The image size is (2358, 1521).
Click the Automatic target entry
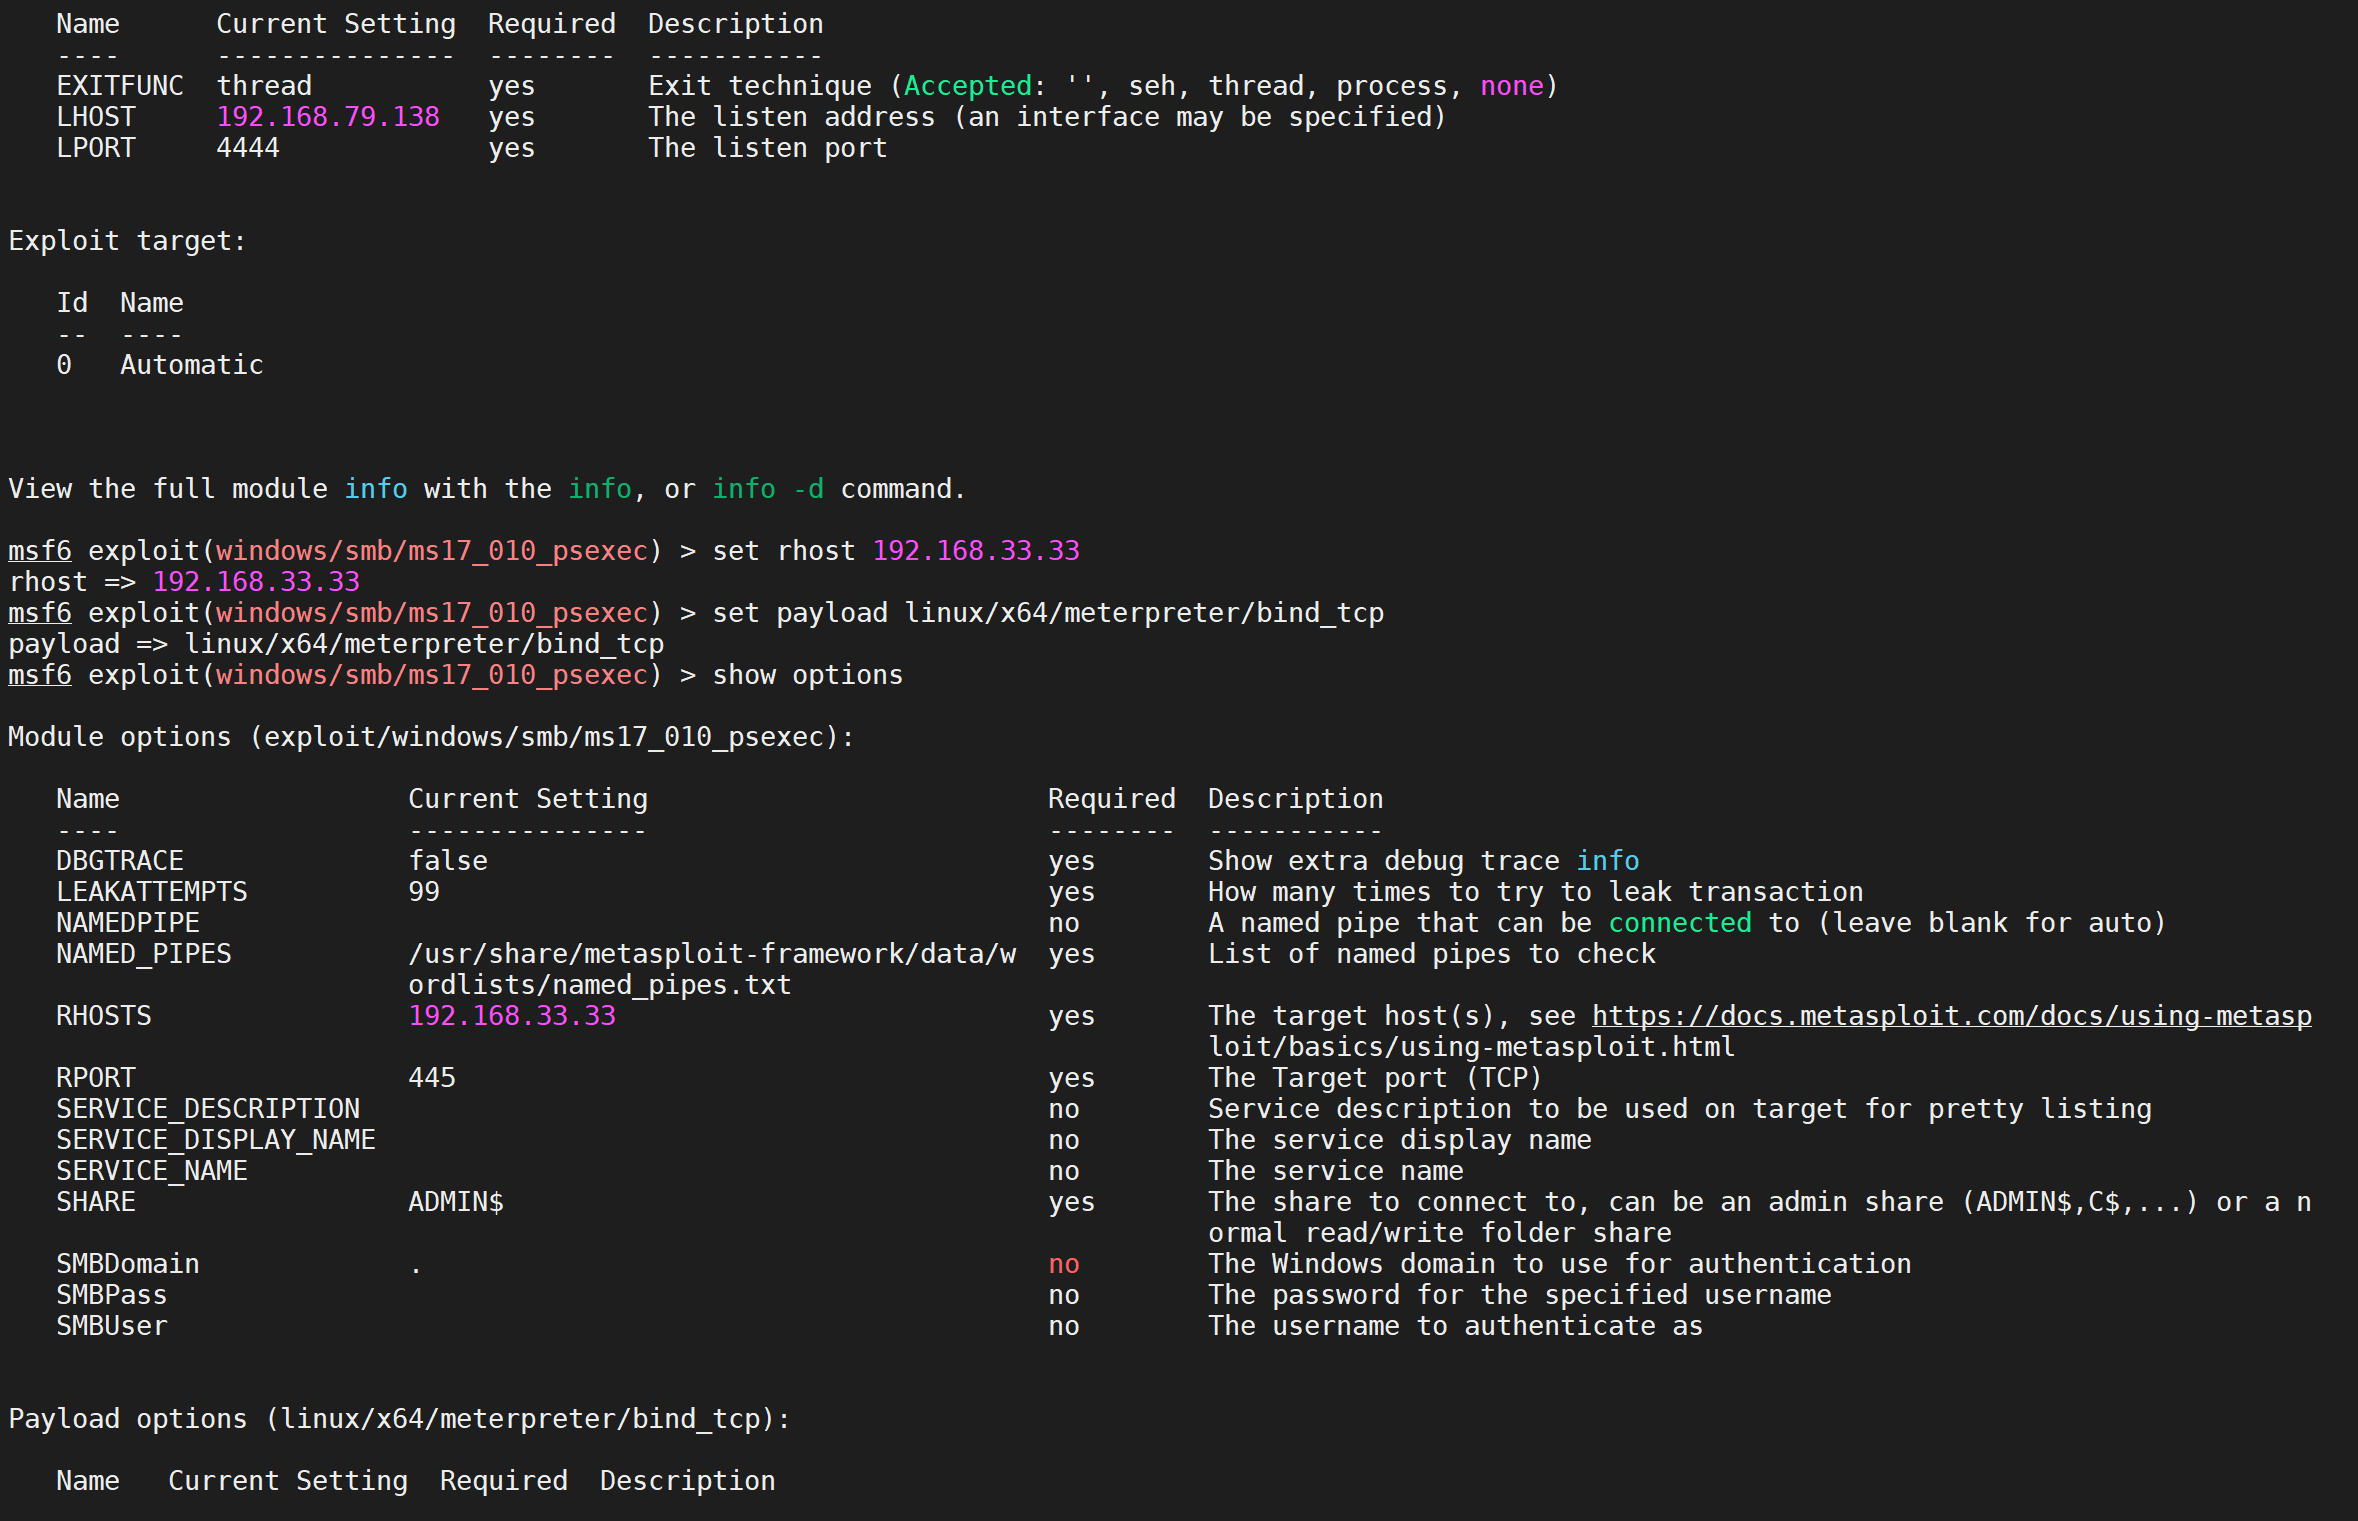pos(192,365)
